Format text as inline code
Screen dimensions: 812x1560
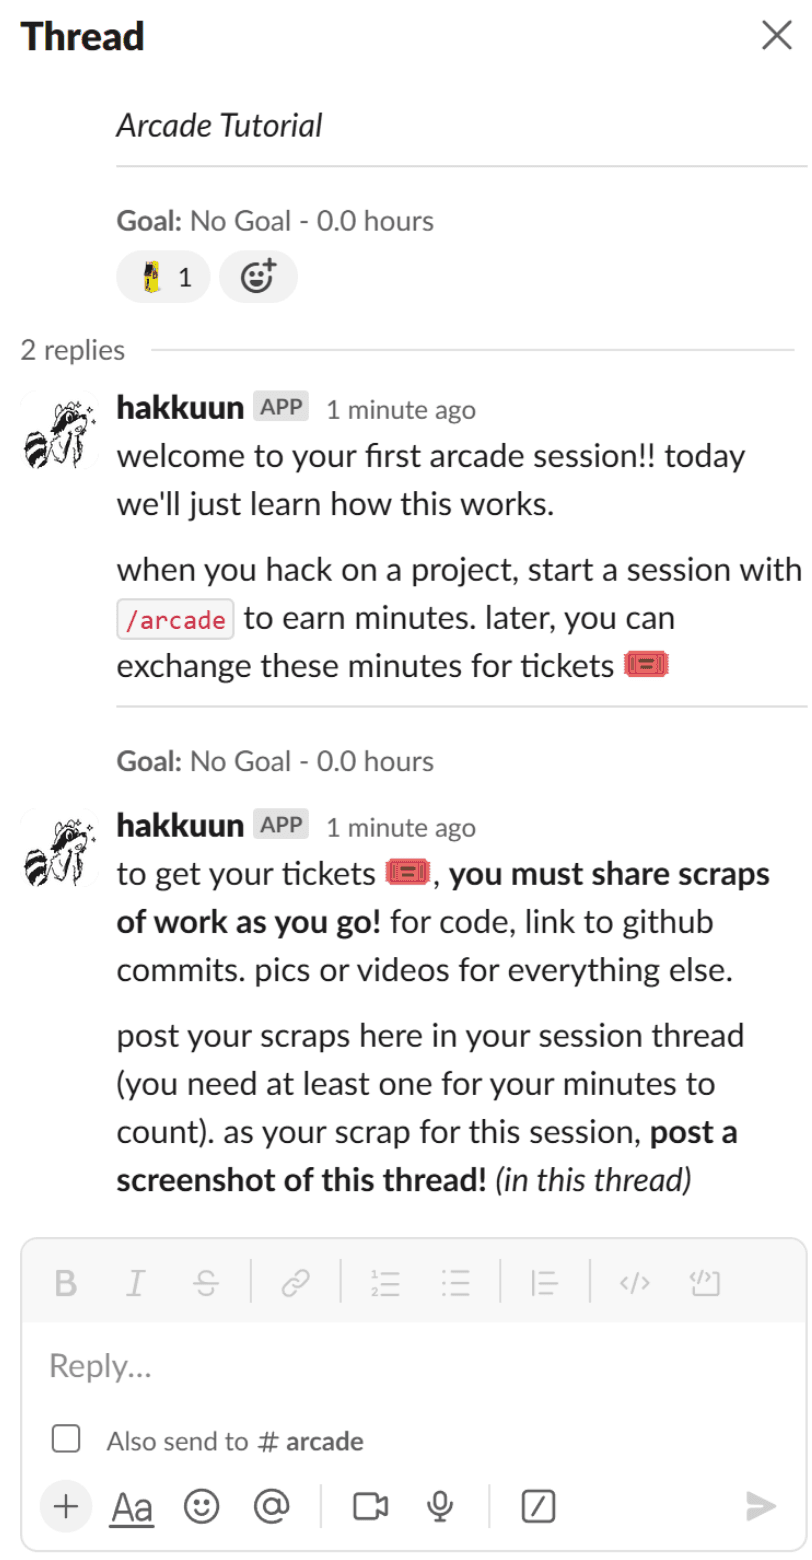pos(635,1282)
